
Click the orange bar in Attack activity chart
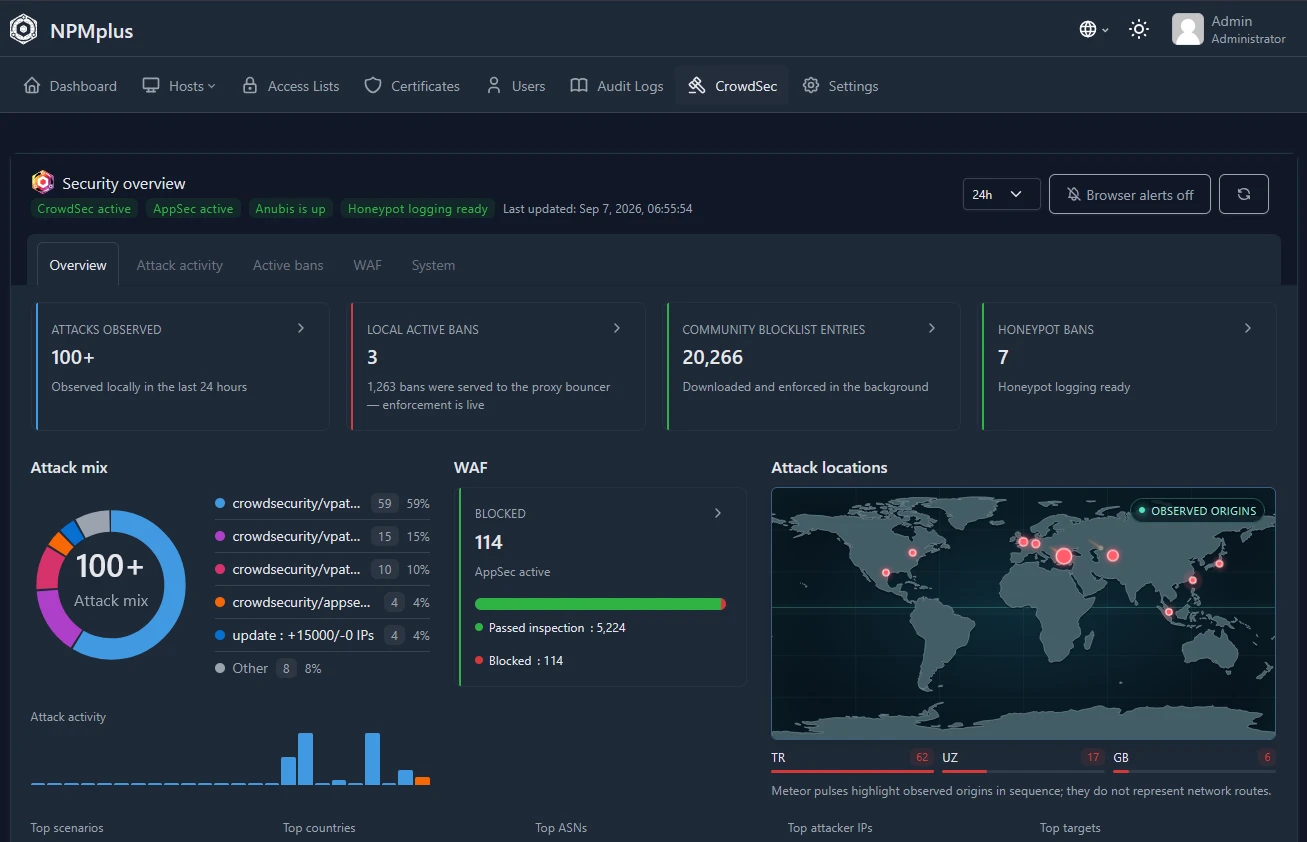(422, 781)
